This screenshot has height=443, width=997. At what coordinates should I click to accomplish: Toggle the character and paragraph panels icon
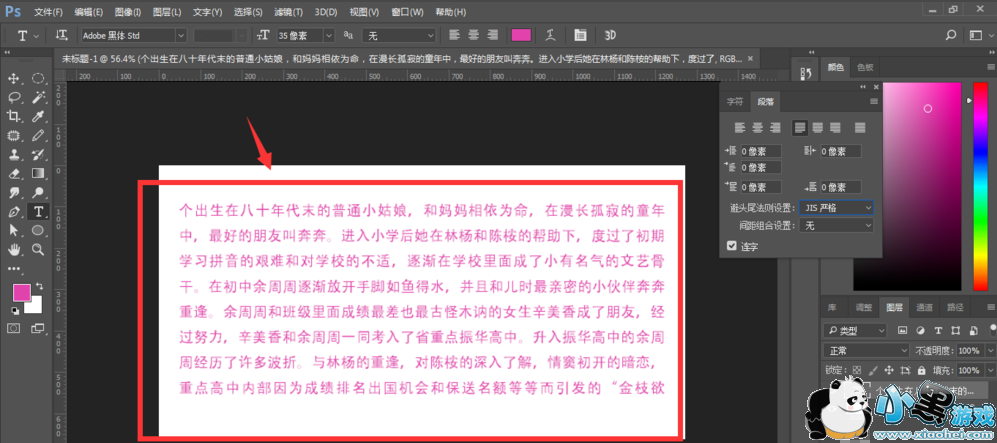[579, 35]
